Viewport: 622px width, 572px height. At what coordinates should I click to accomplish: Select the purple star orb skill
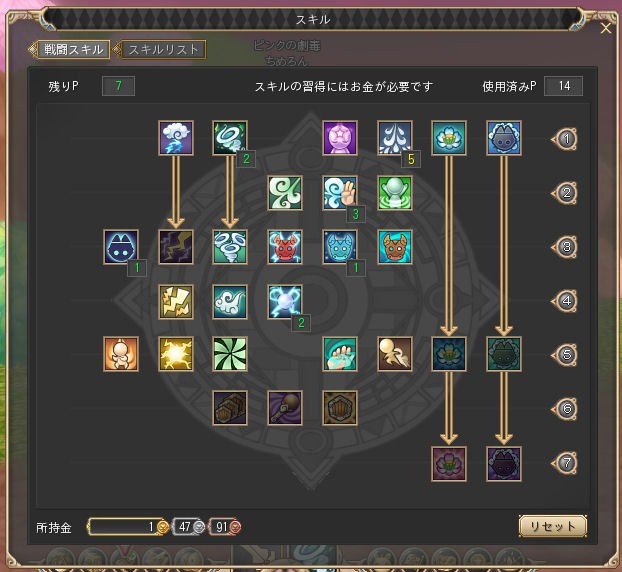(340, 138)
